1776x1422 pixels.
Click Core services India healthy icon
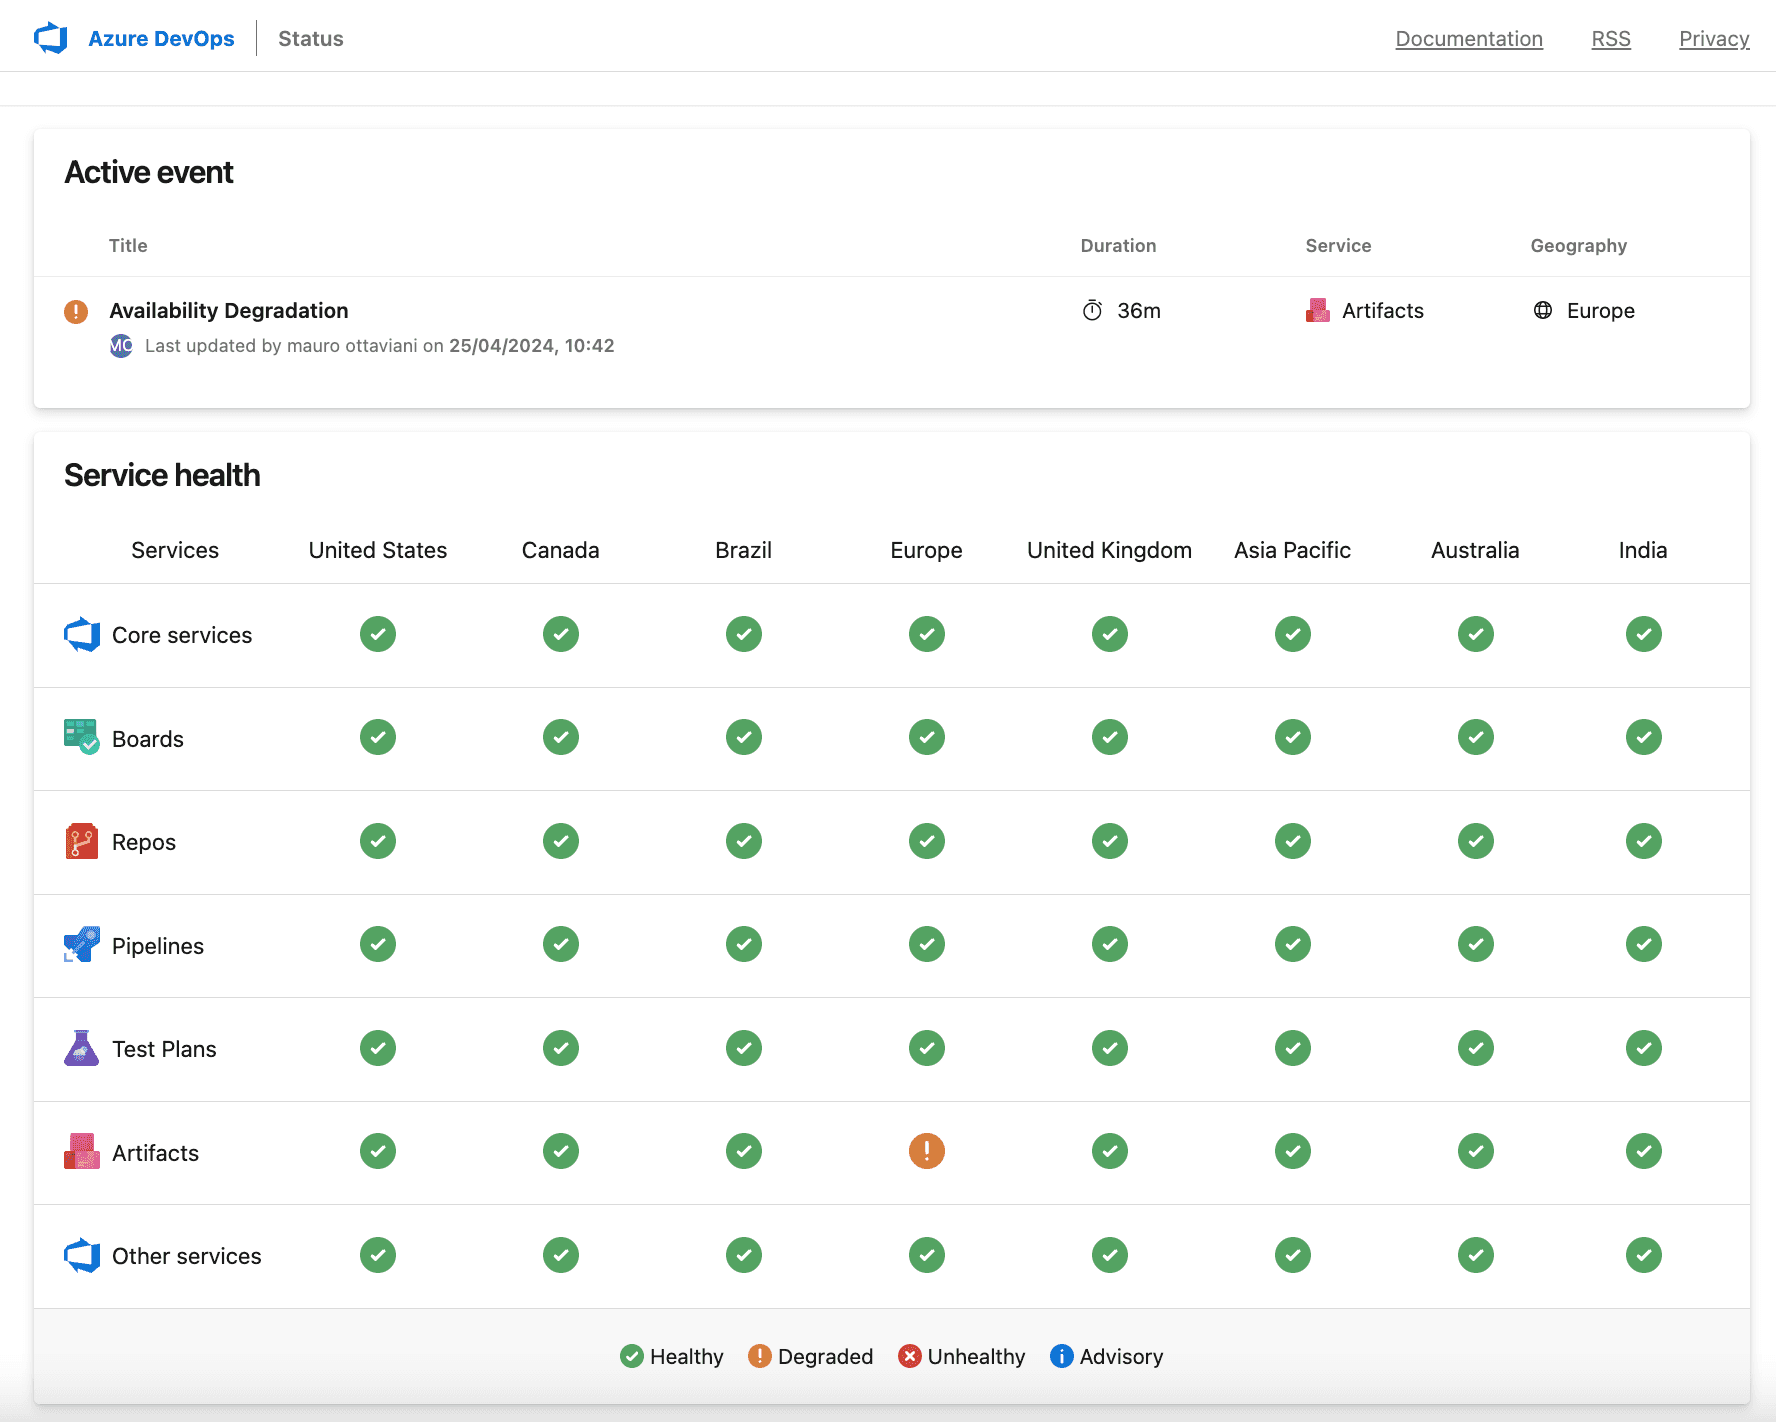[x=1644, y=634]
